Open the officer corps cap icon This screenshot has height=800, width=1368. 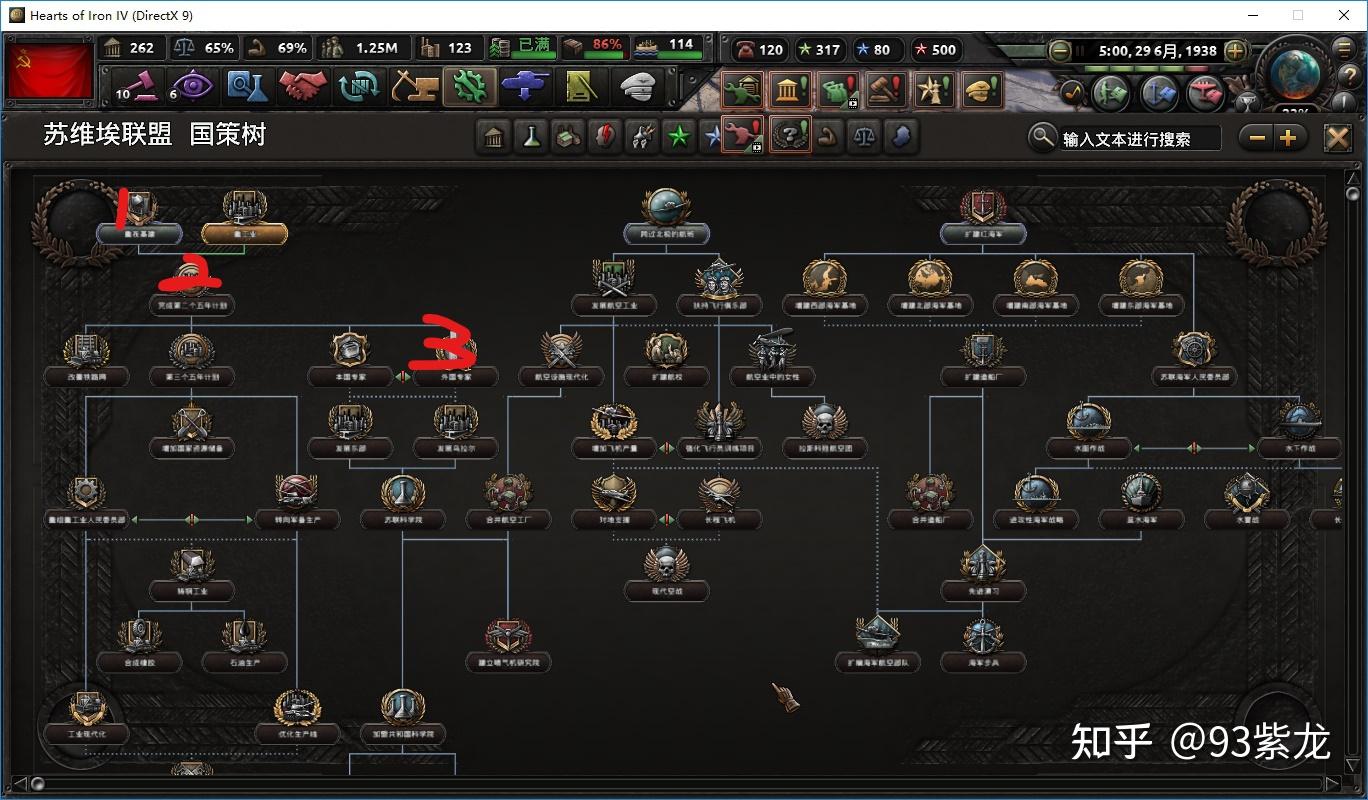(638, 87)
